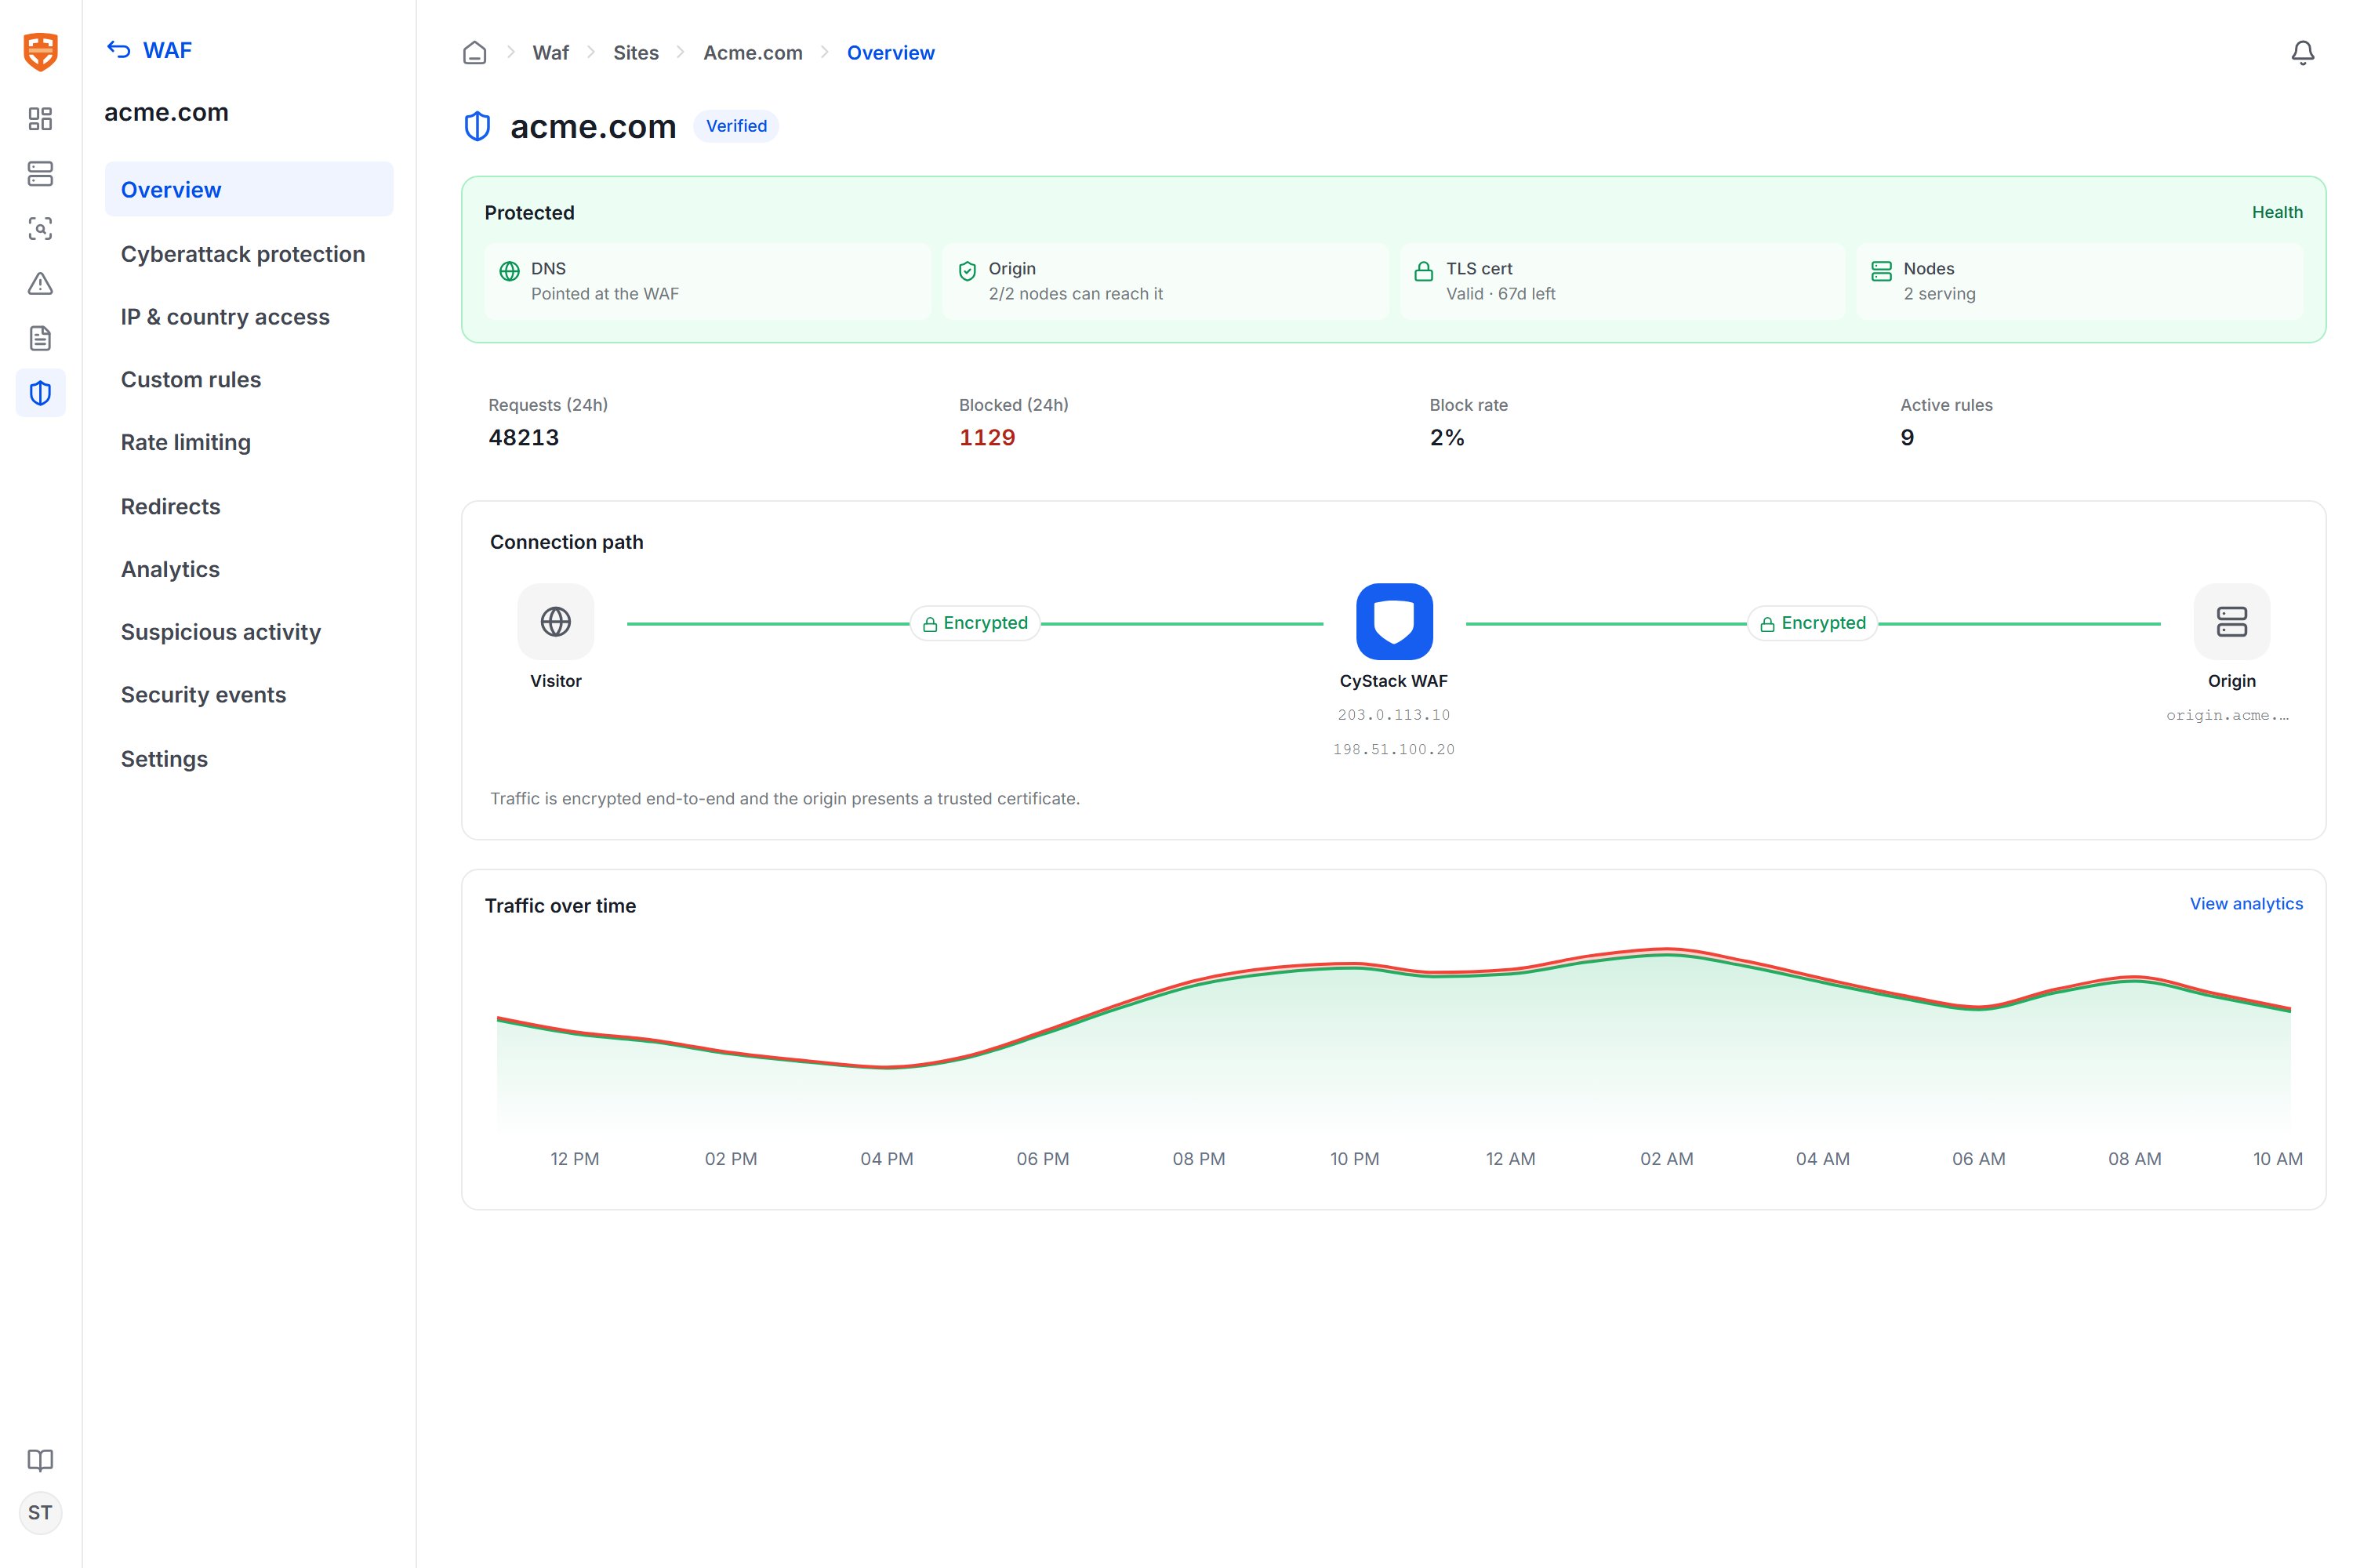Viewport: 2371px width, 1568px height.
Task: Open Custom rules section
Action: 249,380
